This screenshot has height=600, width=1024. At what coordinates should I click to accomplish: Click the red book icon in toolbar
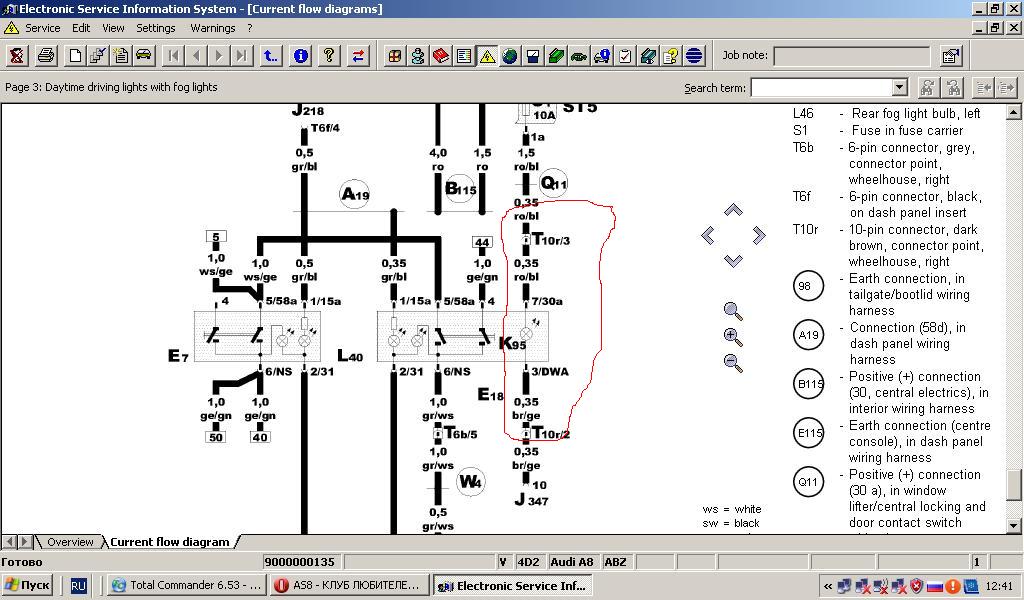(x=441, y=56)
